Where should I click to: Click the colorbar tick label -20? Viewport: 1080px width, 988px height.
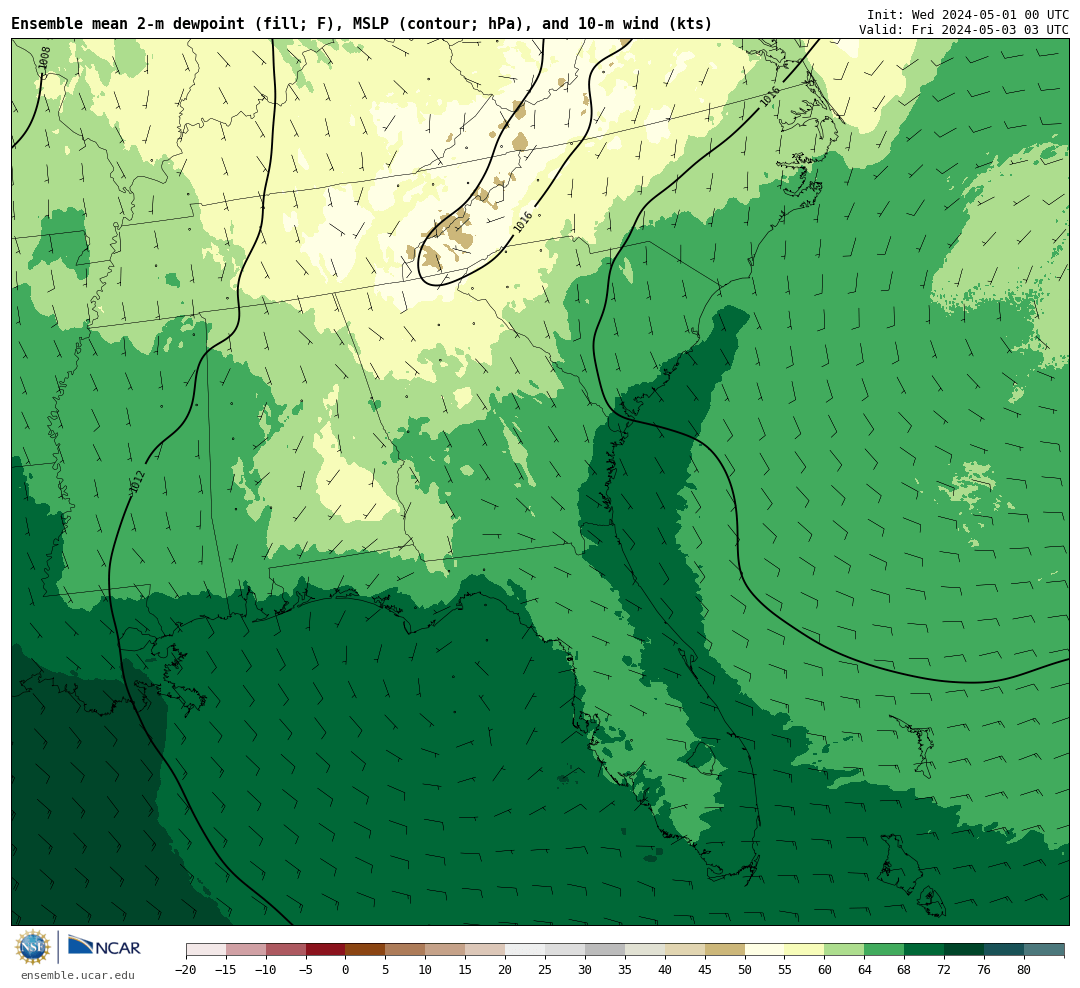186,970
